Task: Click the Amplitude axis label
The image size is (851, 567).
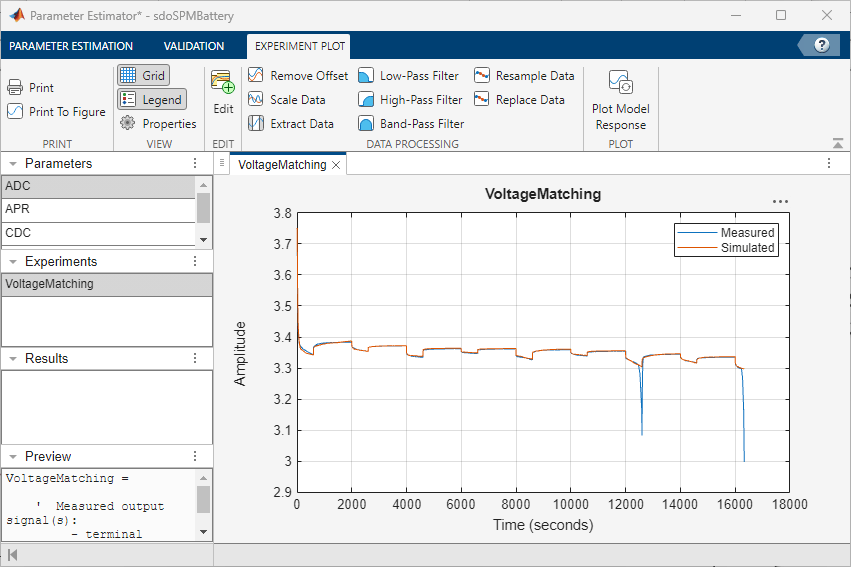Action: coord(240,354)
